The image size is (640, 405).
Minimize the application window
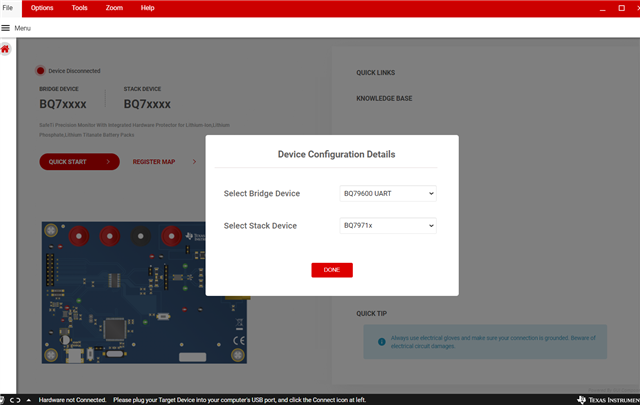602,8
